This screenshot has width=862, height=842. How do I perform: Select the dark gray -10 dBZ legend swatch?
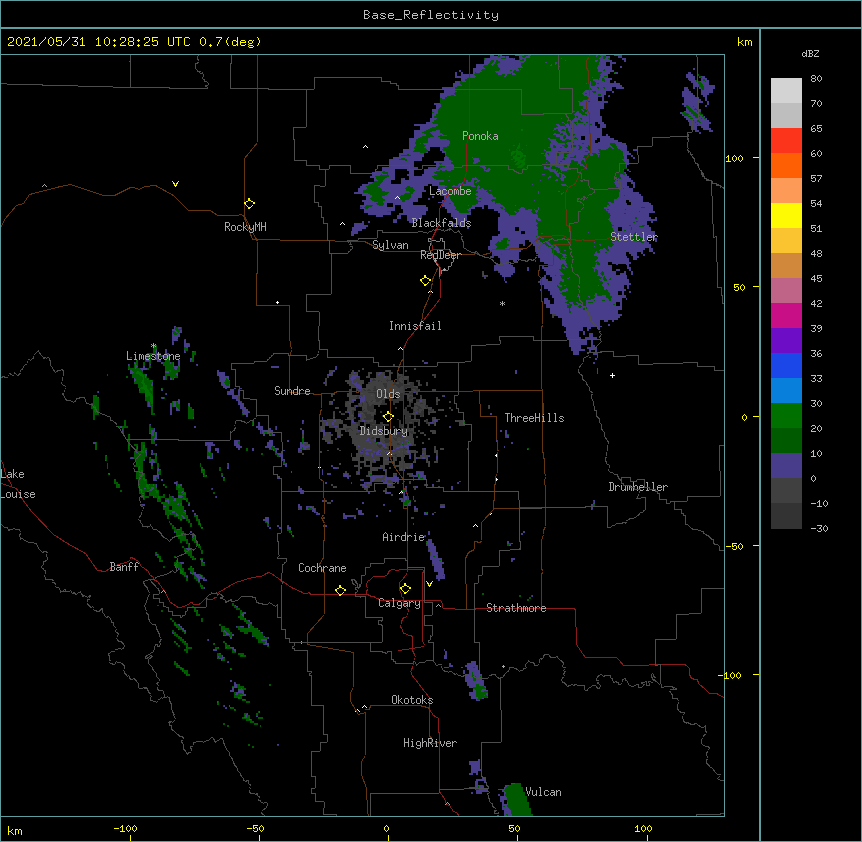(786, 516)
